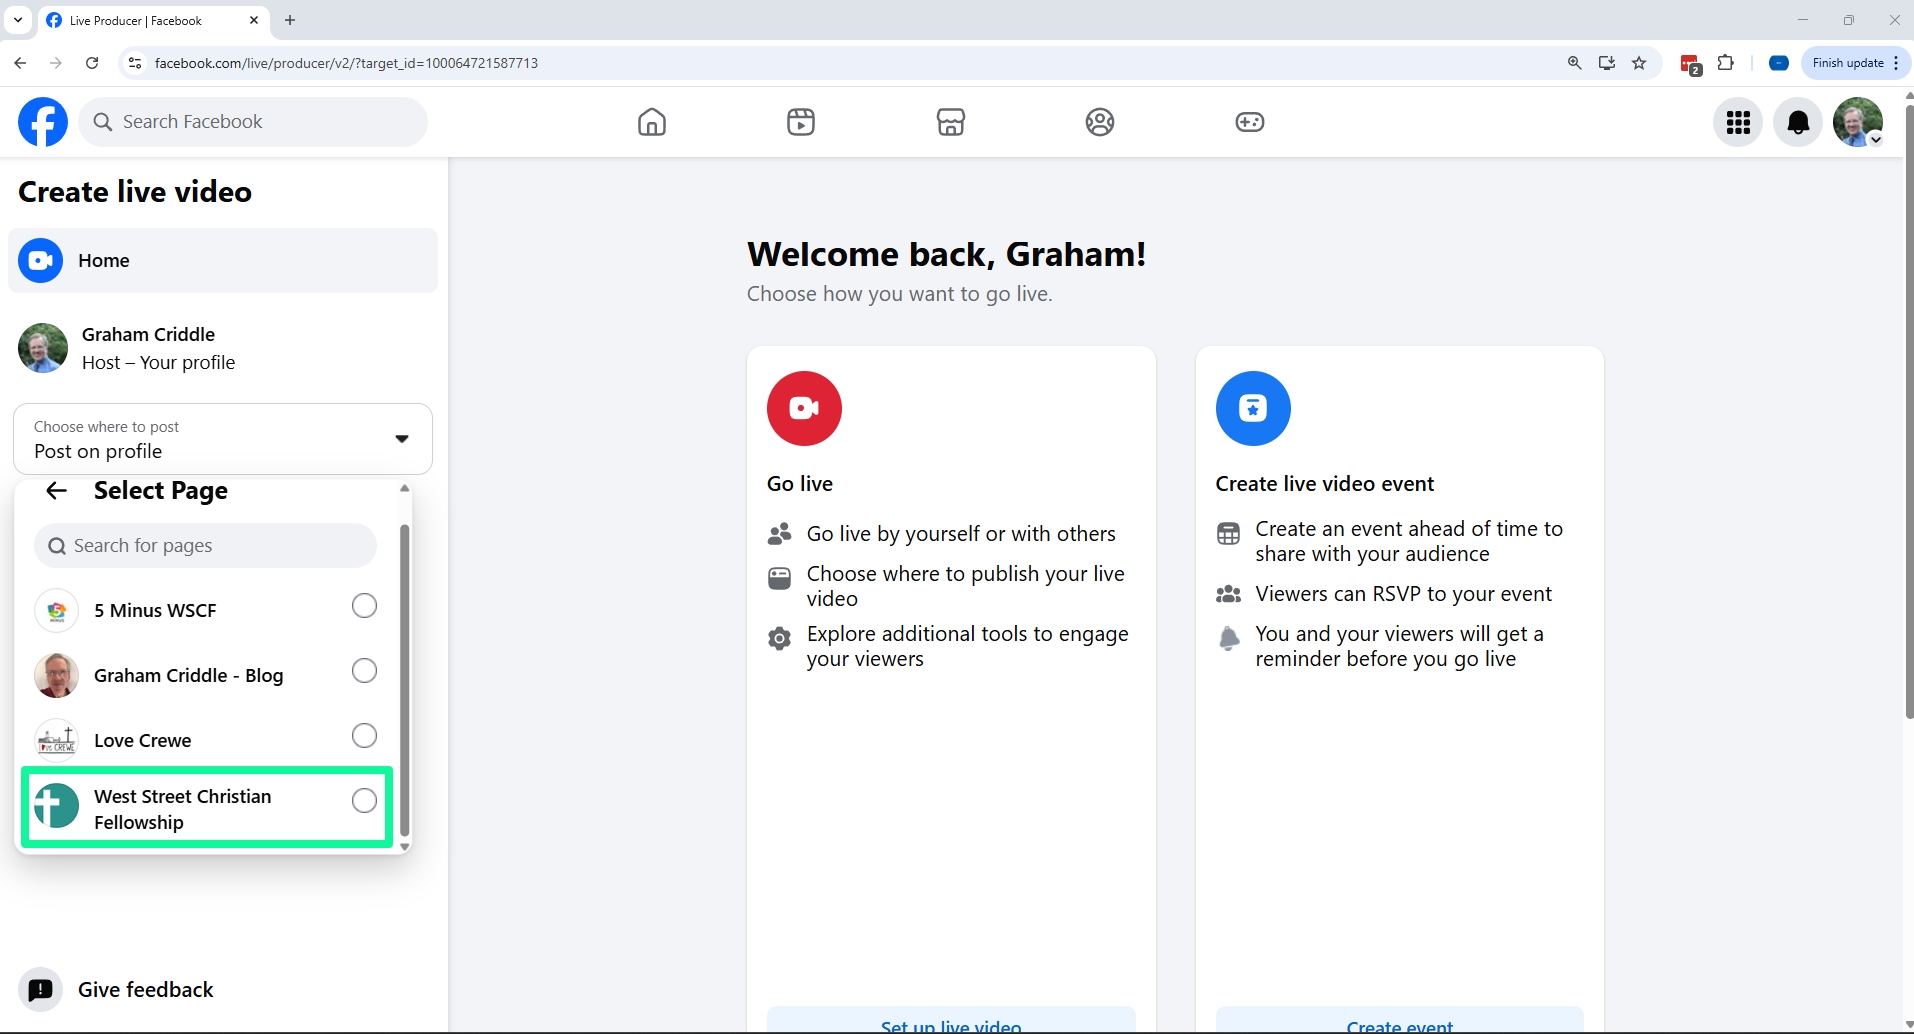Click the page list scroll-down arrow
This screenshot has height=1034, width=1914.
tap(404, 846)
